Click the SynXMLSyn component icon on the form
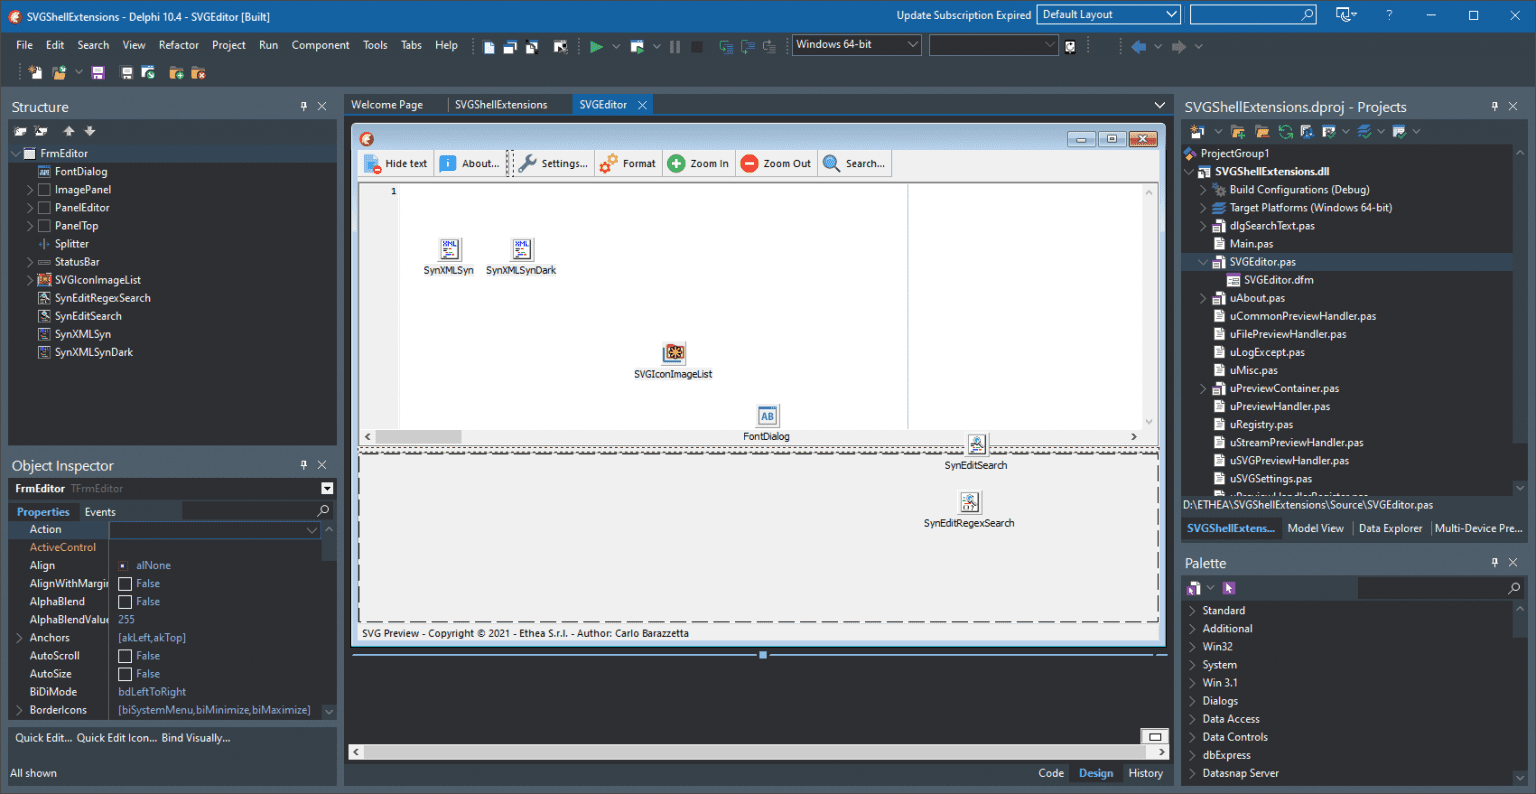This screenshot has height=794, width=1536. click(x=449, y=249)
